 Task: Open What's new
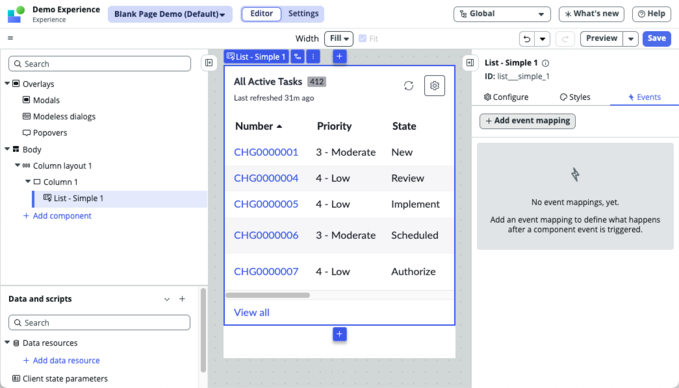pos(592,14)
